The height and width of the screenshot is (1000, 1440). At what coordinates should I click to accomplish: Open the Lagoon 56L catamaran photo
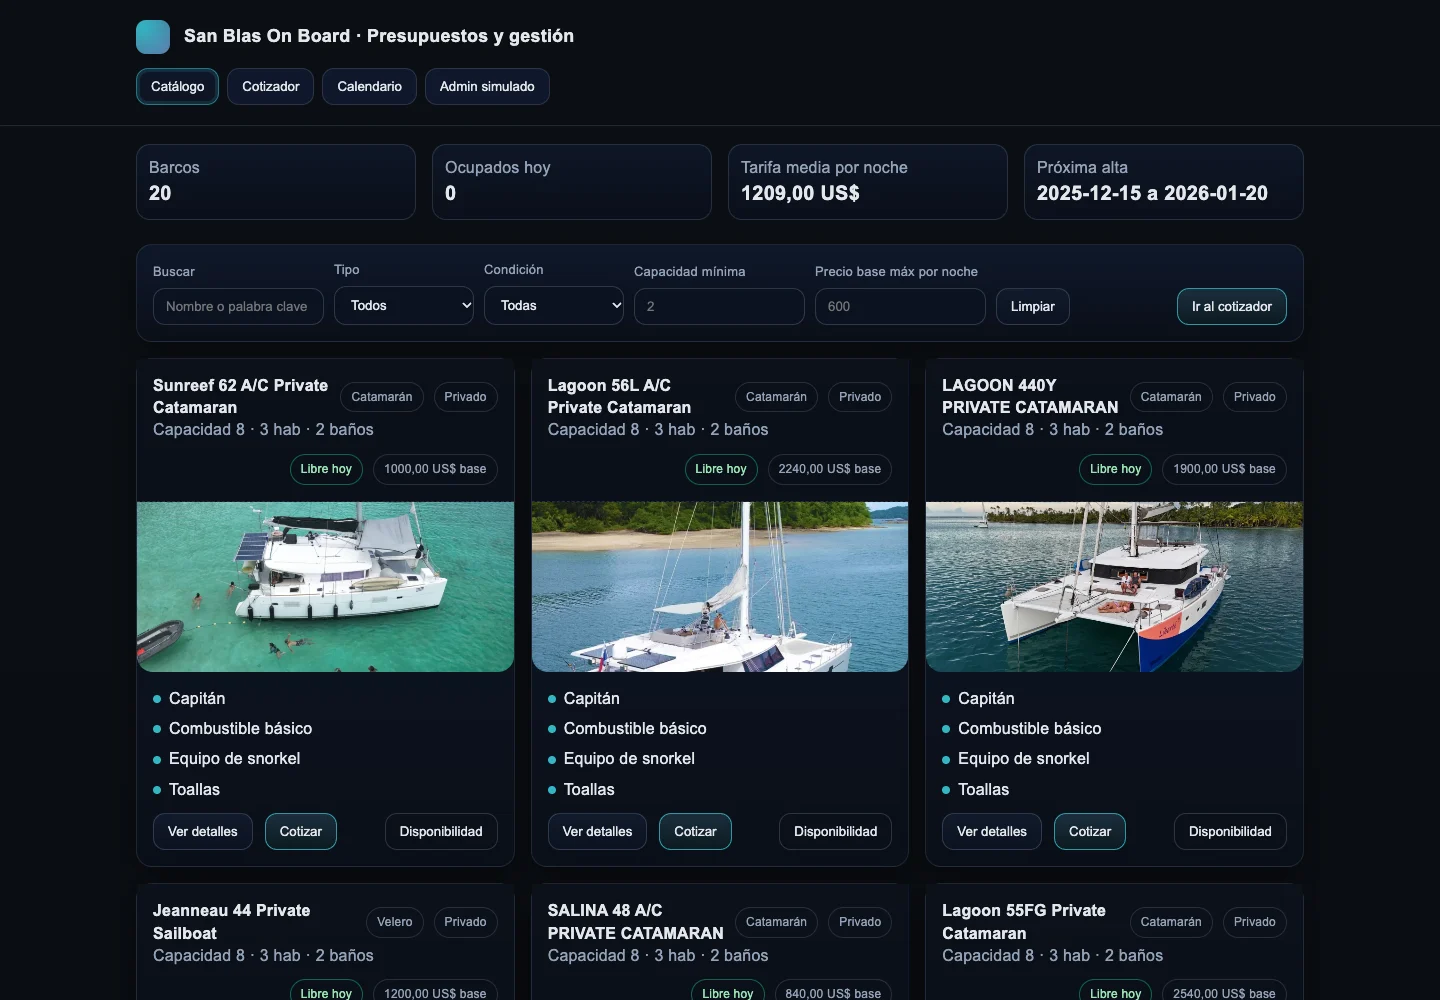(x=720, y=587)
